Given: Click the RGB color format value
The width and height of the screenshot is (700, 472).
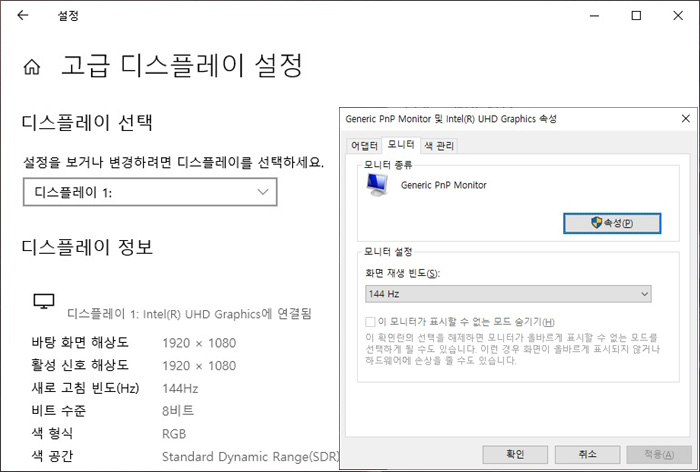Looking at the screenshot, I should 174,434.
